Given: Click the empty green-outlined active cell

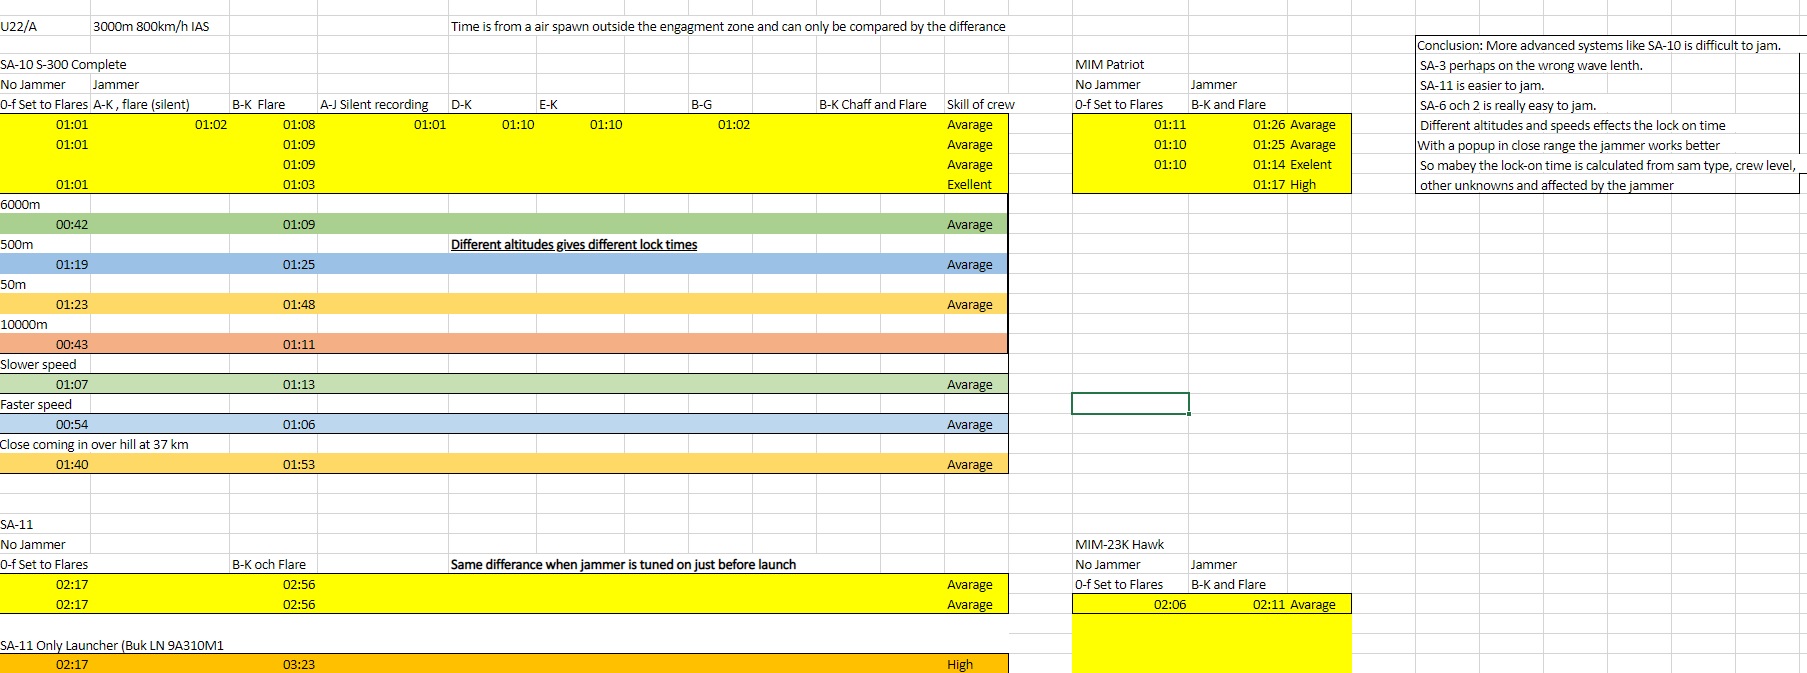Looking at the screenshot, I should click(x=1130, y=404).
